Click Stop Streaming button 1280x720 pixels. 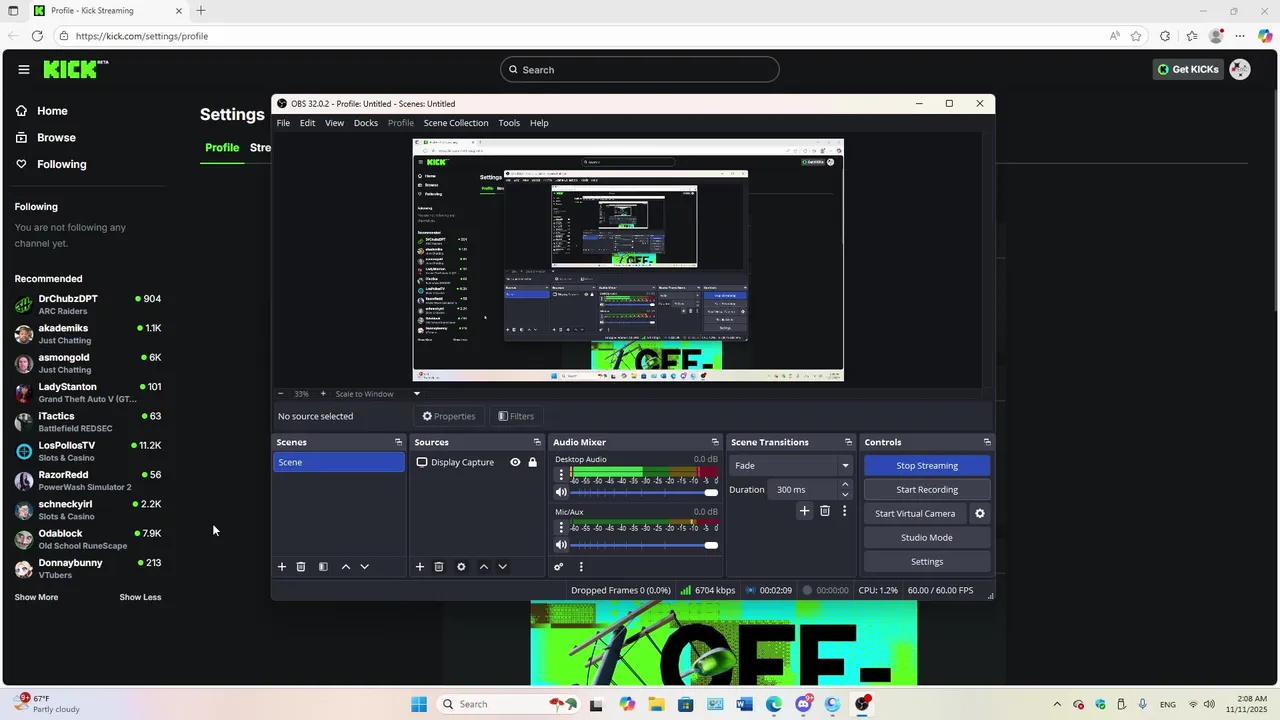pos(927,466)
